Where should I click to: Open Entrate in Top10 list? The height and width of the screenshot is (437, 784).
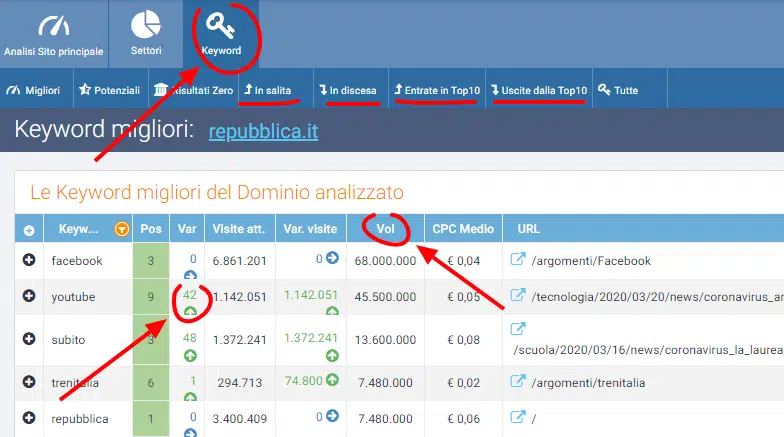[437, 90]
